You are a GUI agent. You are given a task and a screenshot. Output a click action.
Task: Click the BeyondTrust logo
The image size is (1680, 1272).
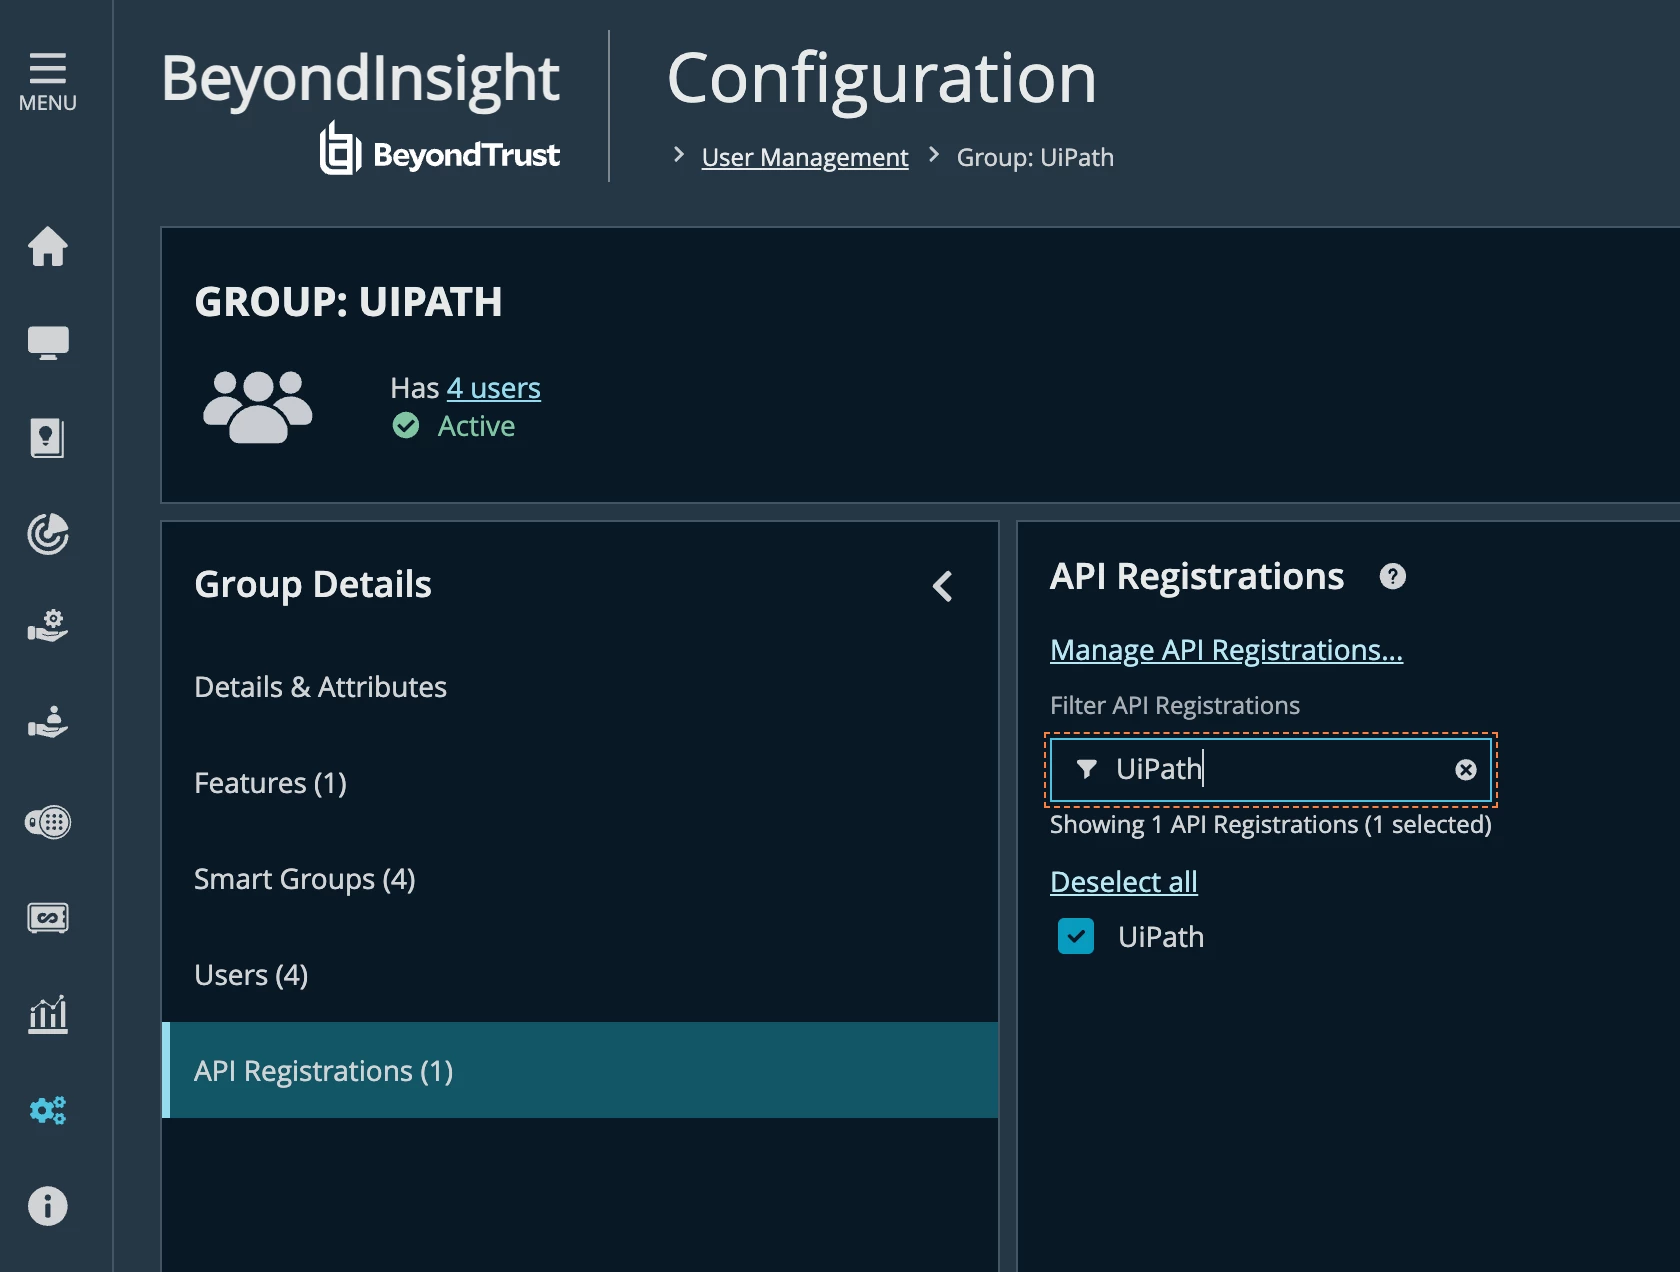439,150
